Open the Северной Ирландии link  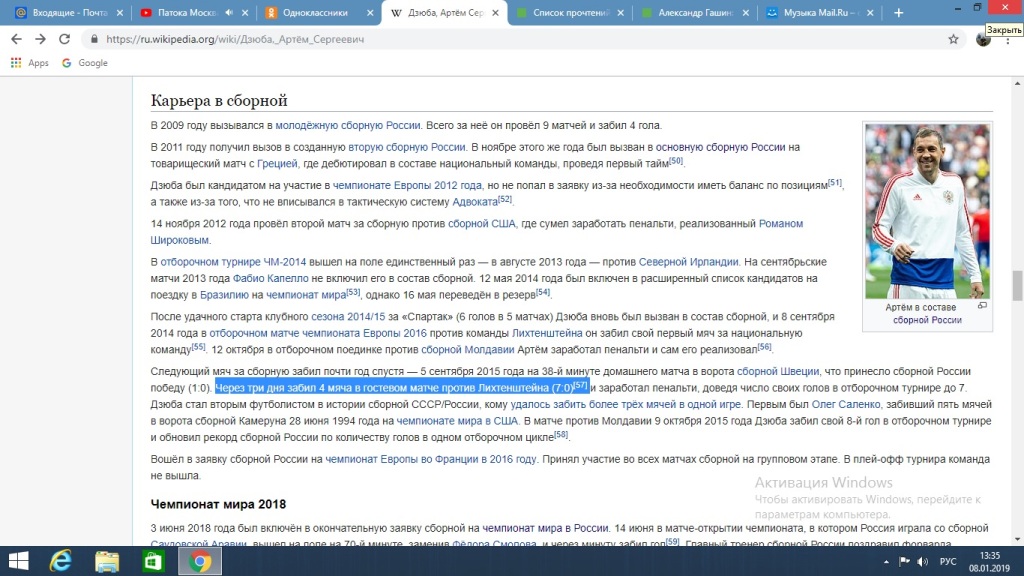(688, 262)
